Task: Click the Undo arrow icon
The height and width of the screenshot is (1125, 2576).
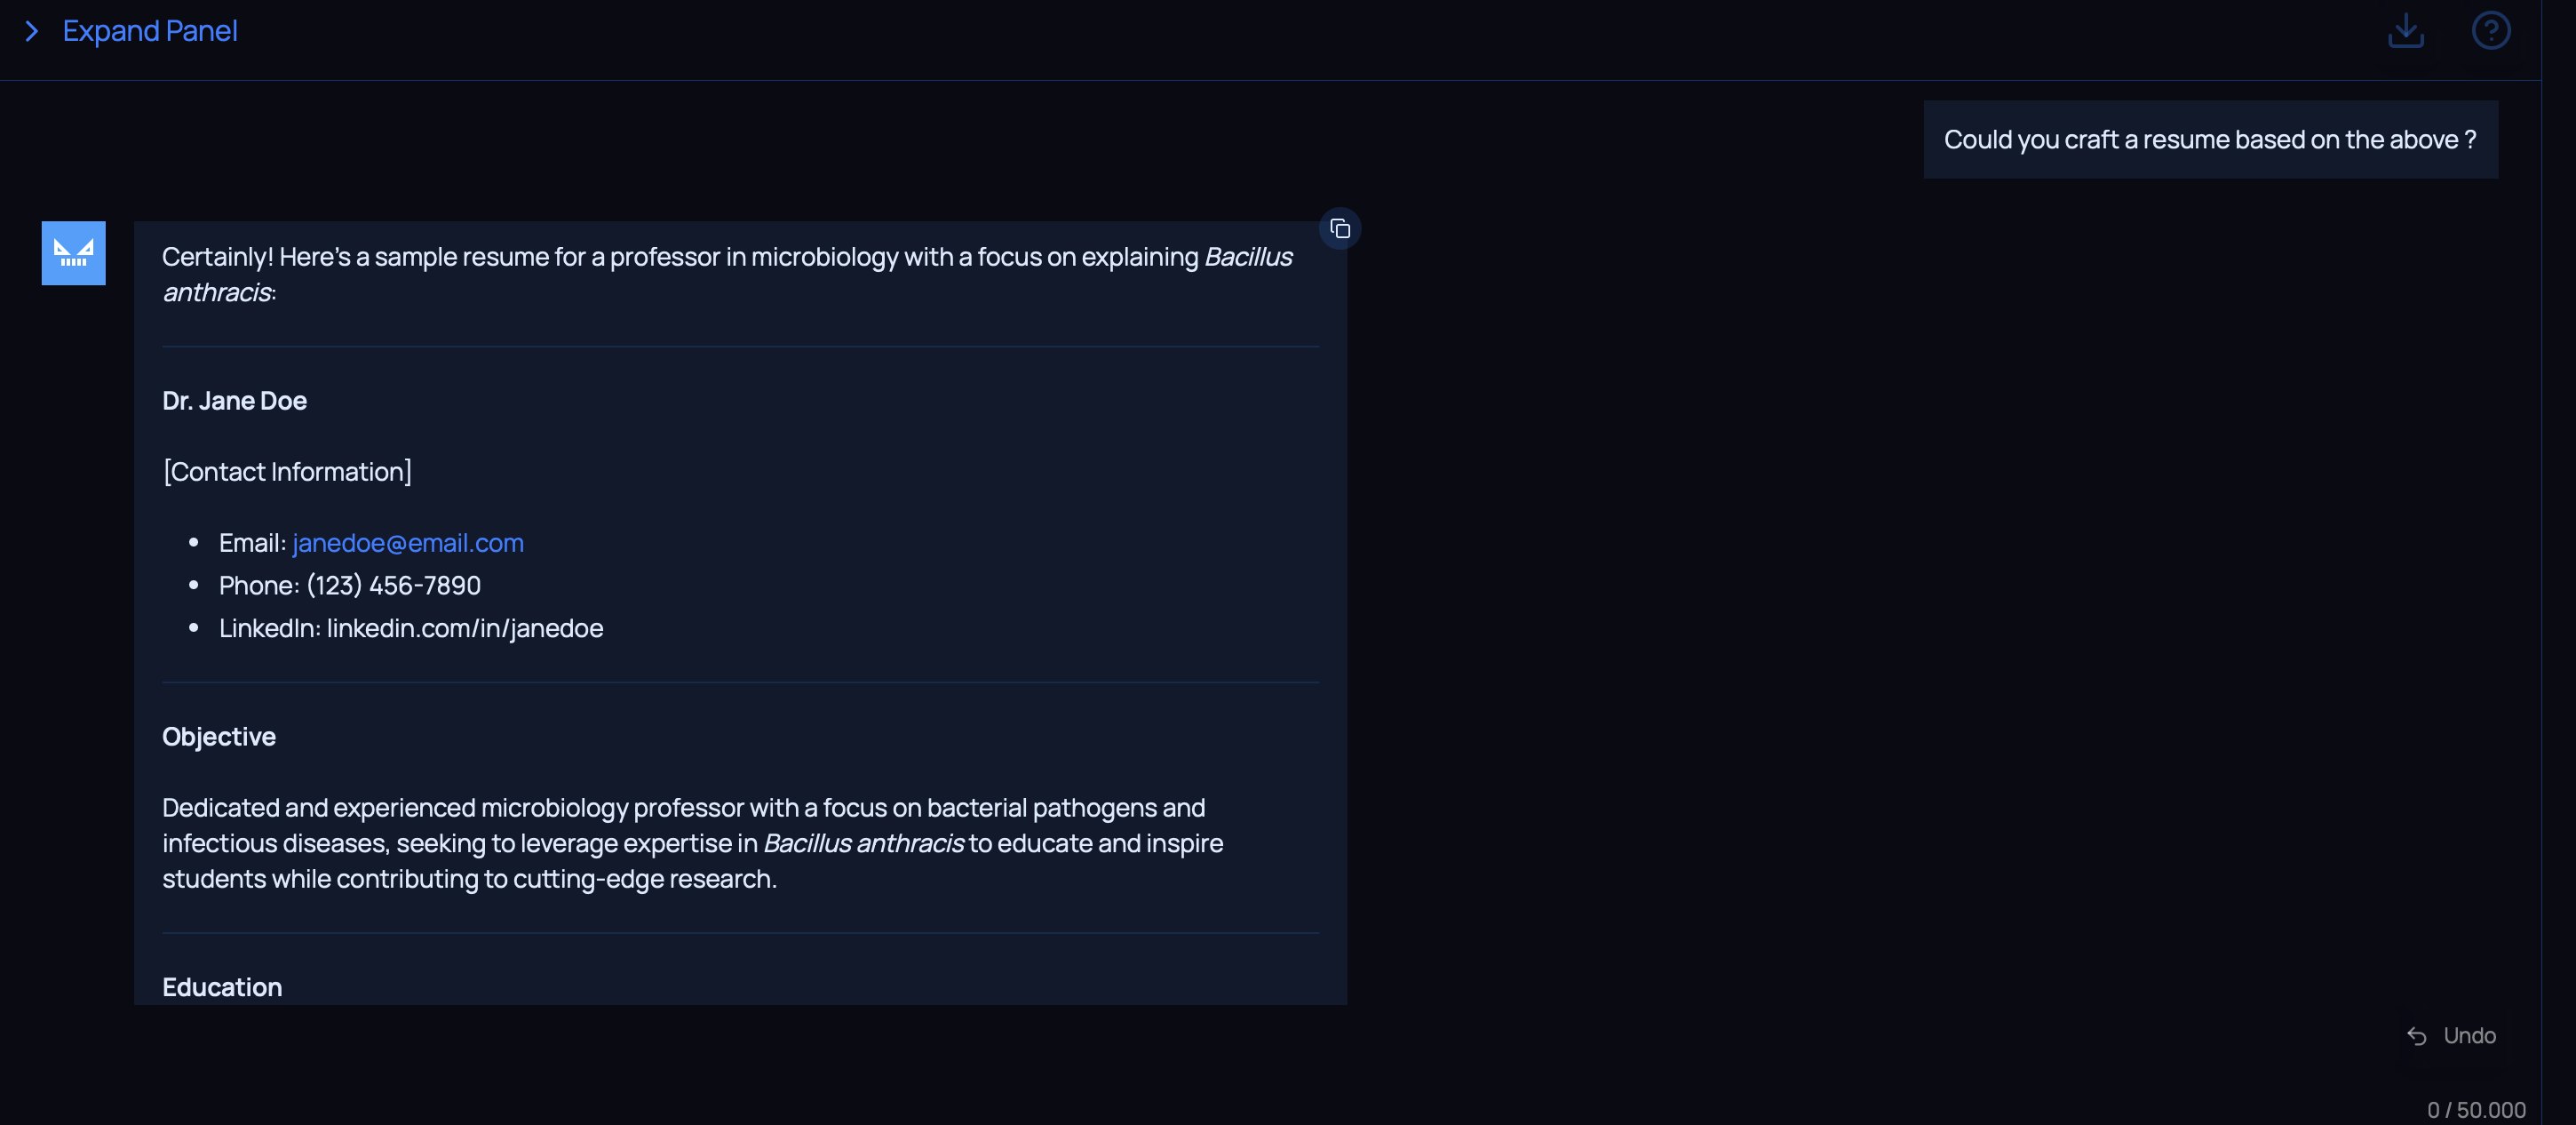Action: [2416, 1036]
